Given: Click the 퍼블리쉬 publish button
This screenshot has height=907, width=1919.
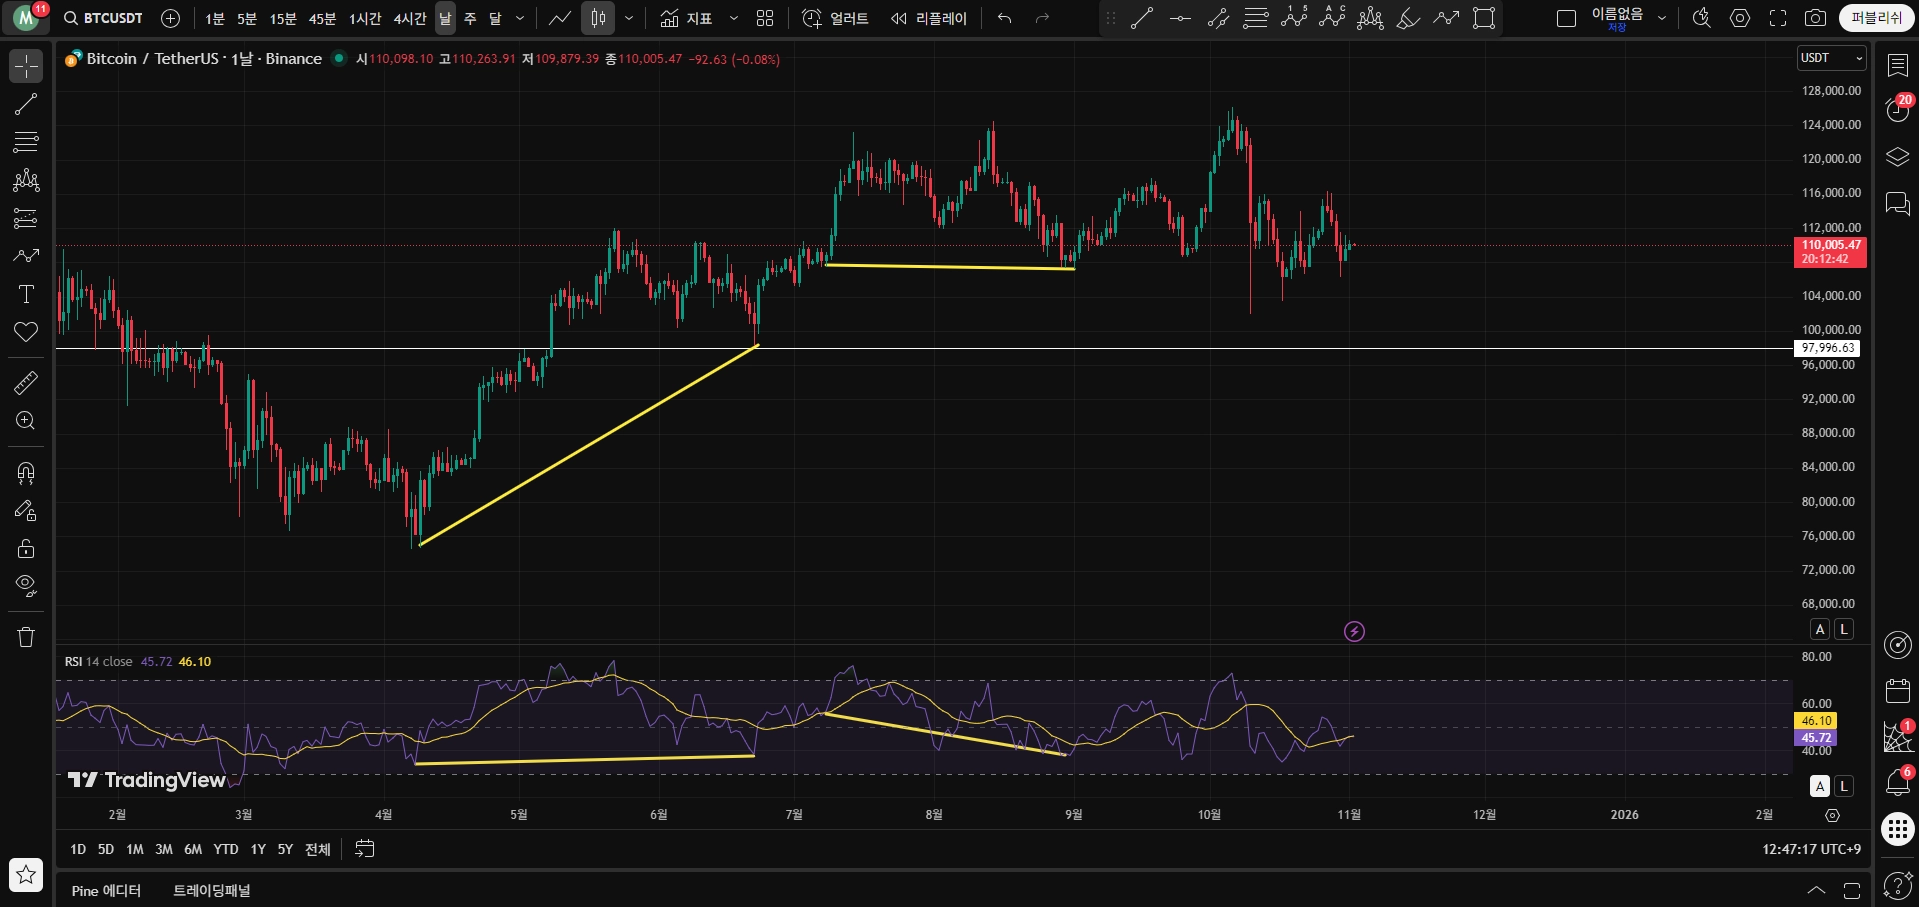Looking at the screenshot, I should tap(1876, 18).
